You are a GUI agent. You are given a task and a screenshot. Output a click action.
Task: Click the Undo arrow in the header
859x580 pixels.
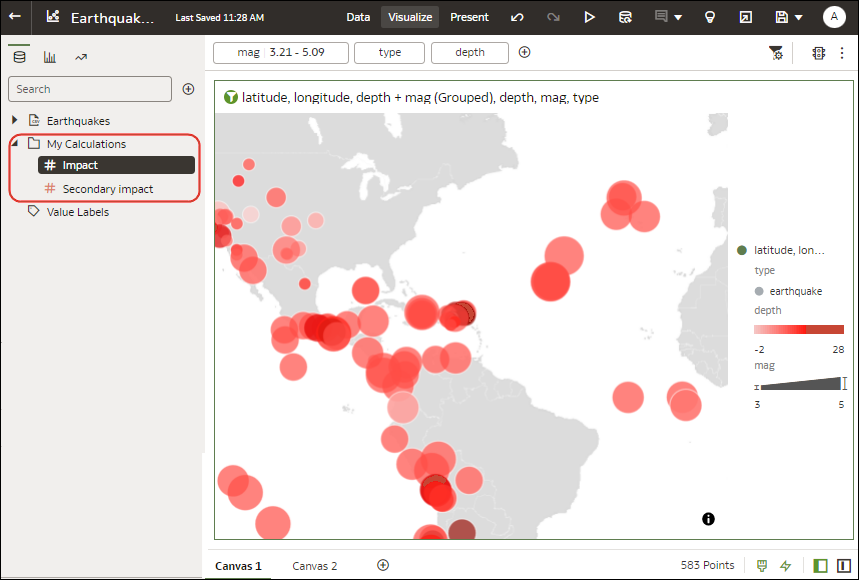(517, 17)
